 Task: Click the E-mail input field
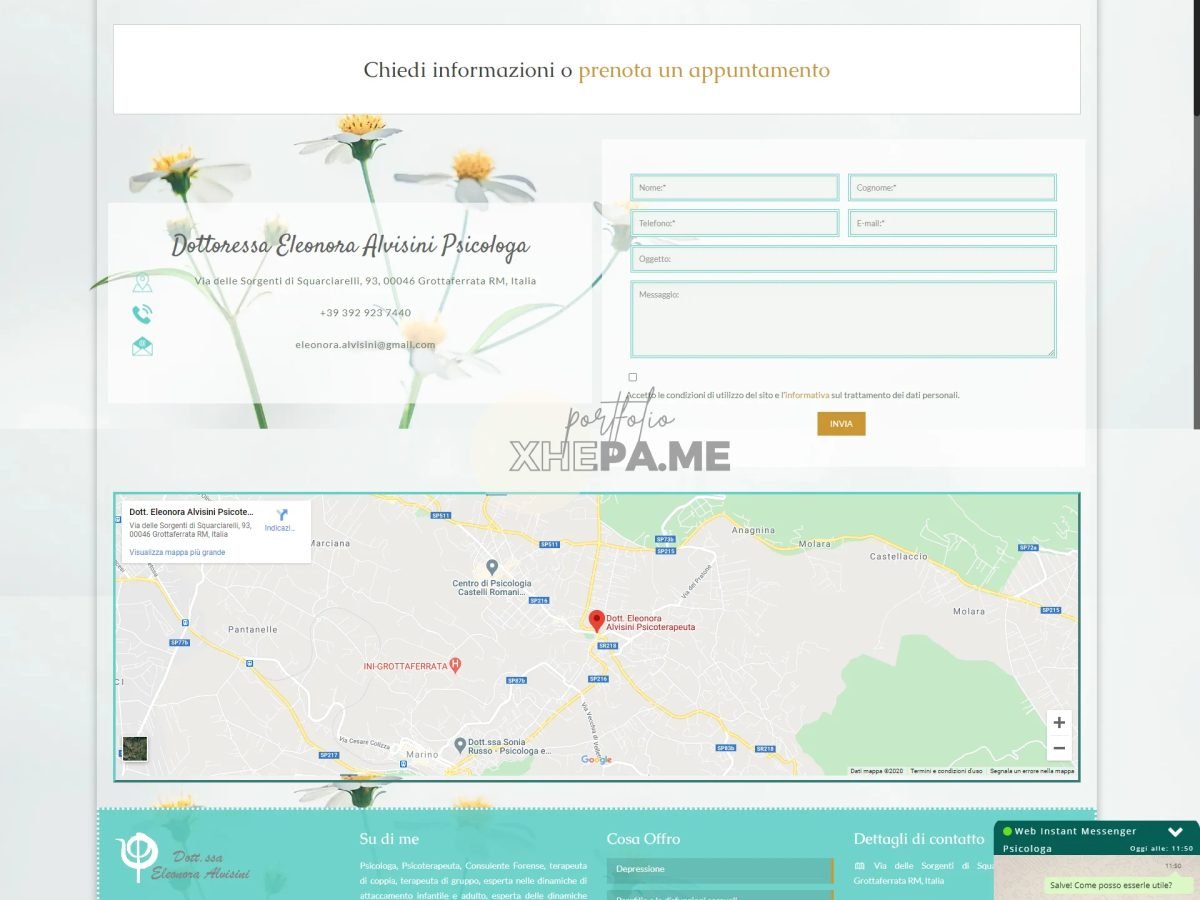pyautogui.click(x=952, y=223)
